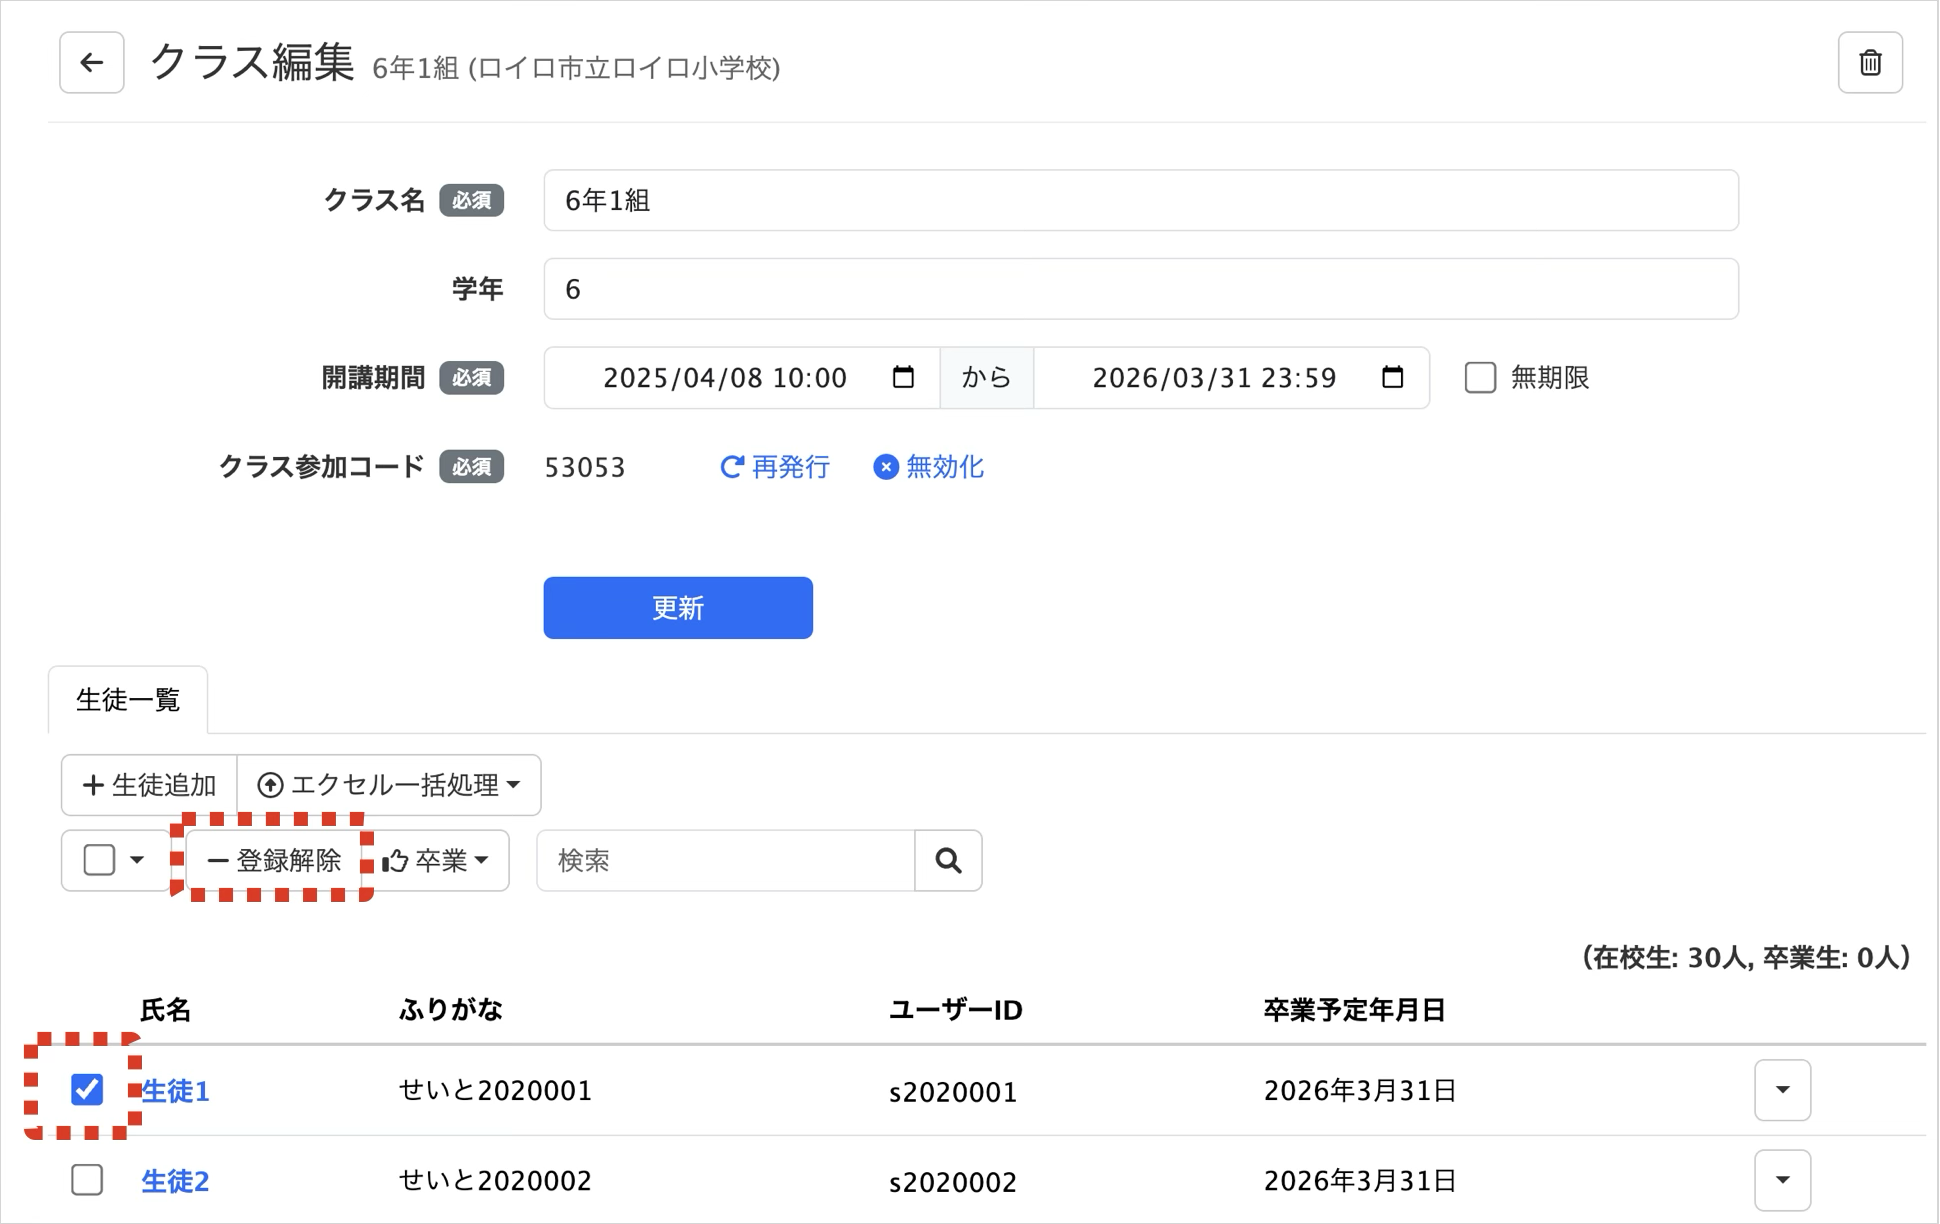This screenshot has height=1224, width=1940.
Task: Open end date calendar picker icon
Action: coord(1392,377)
